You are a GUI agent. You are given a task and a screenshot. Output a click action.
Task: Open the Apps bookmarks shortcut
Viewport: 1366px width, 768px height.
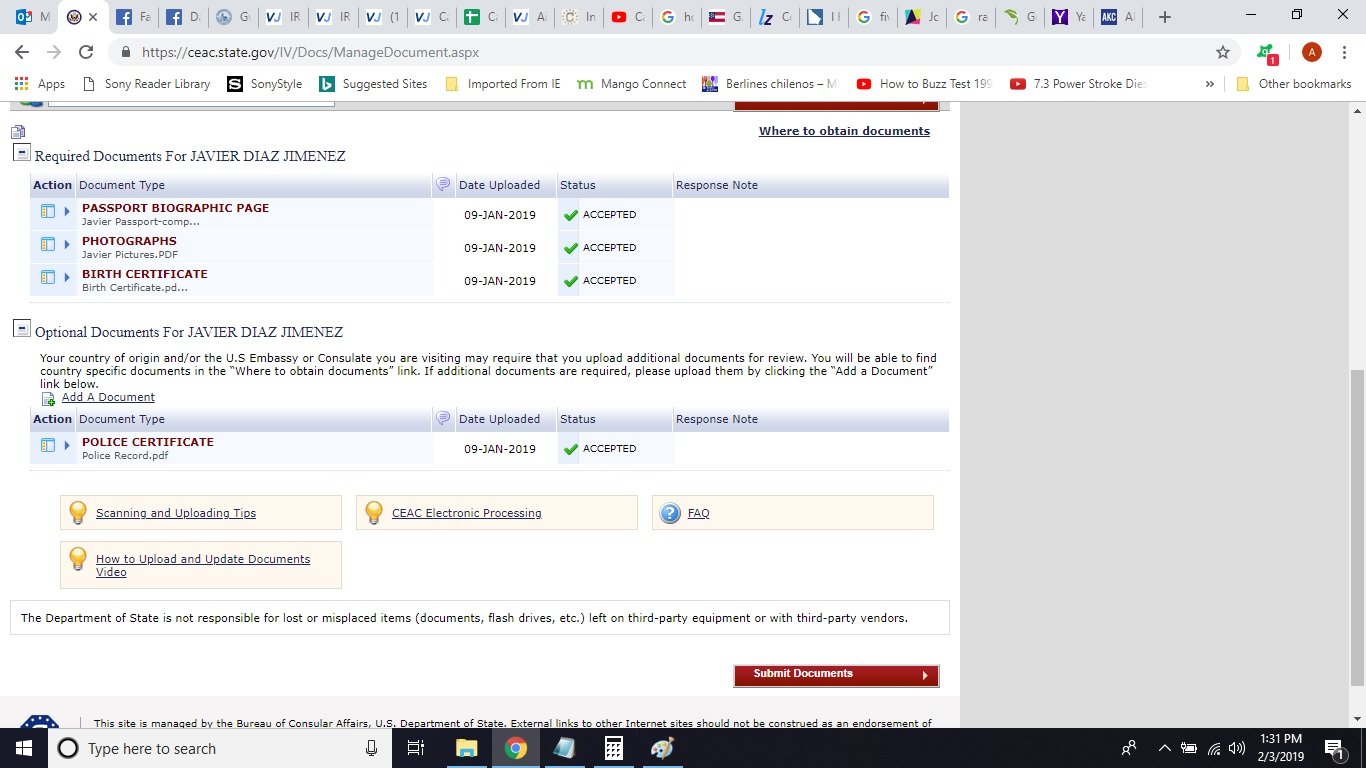40,84
